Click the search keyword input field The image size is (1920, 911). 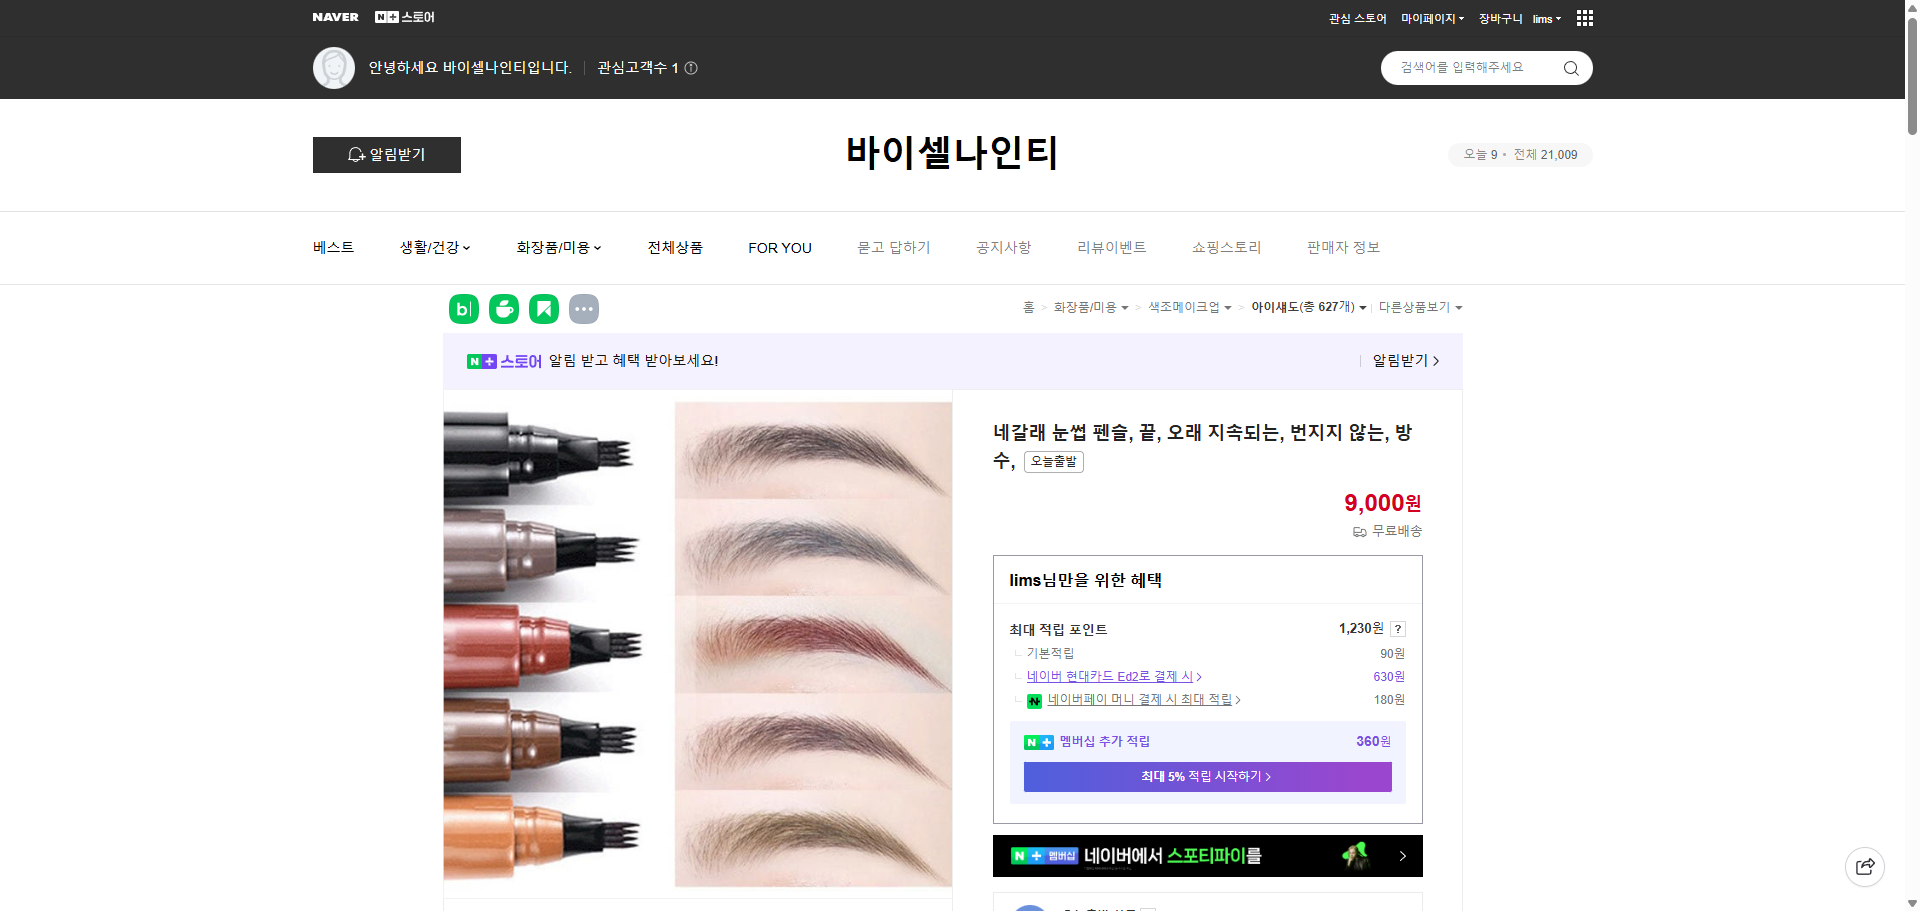[1470, 67]
